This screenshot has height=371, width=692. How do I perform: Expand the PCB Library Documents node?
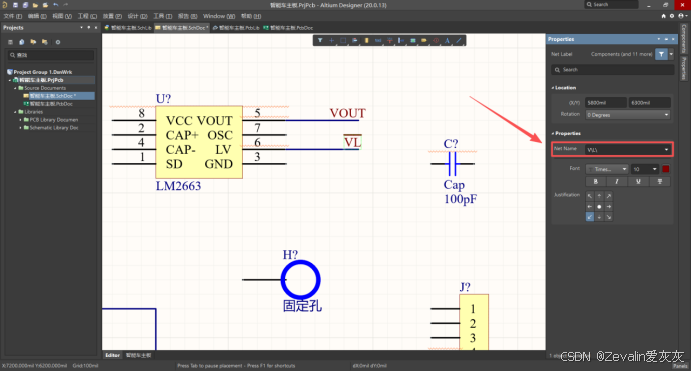(x=20, y=120)
